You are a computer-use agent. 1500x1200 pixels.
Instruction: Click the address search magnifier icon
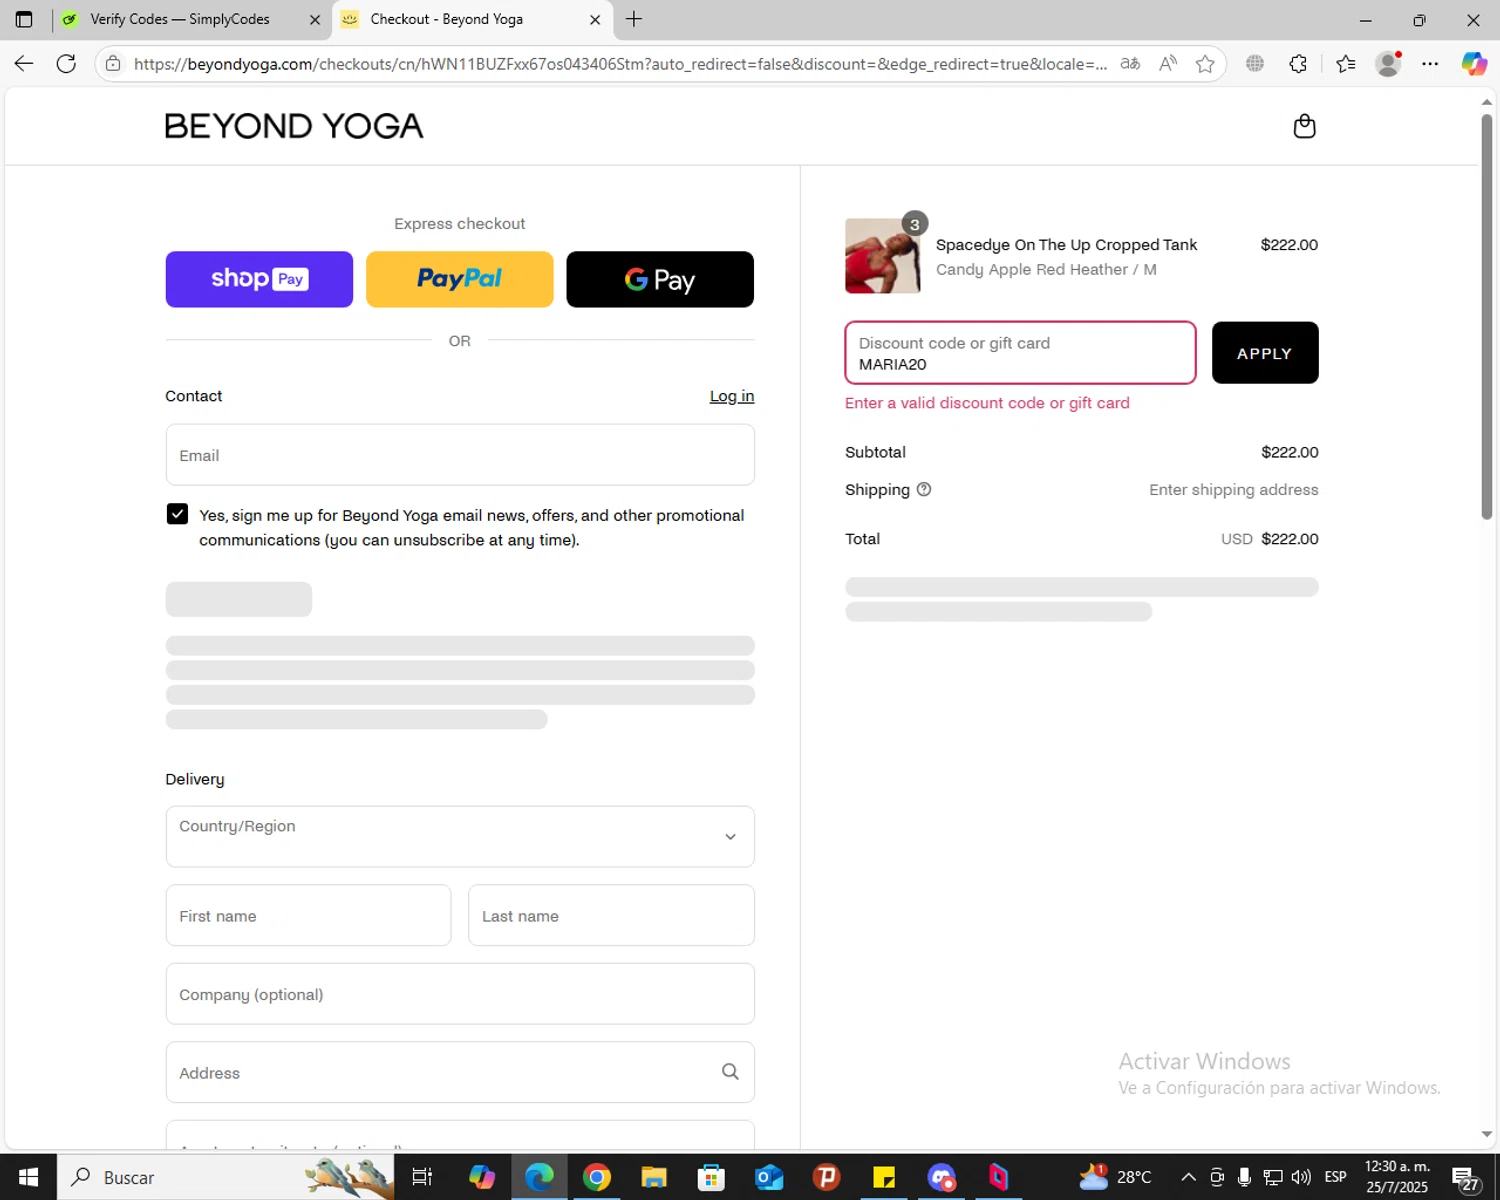pos(730,1072)
